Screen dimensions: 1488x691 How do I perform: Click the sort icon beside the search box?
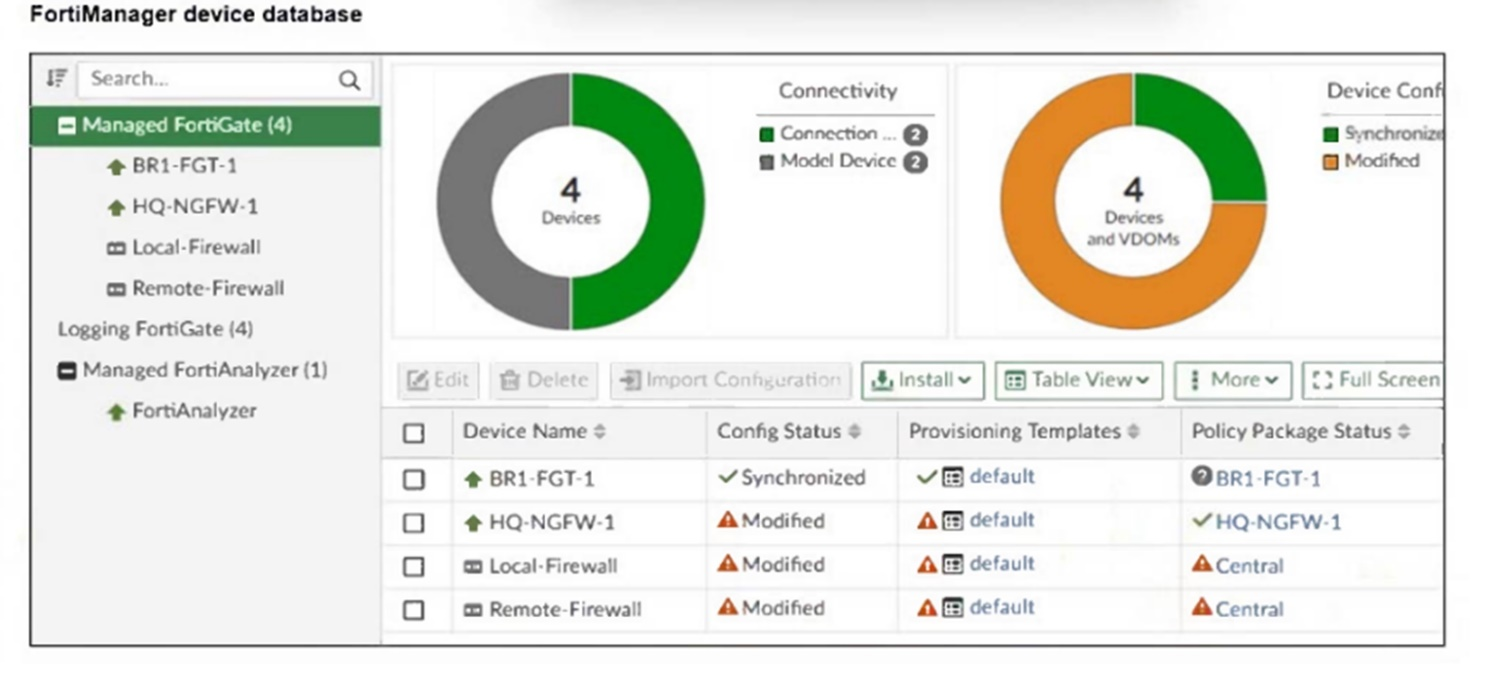[57, 78]
